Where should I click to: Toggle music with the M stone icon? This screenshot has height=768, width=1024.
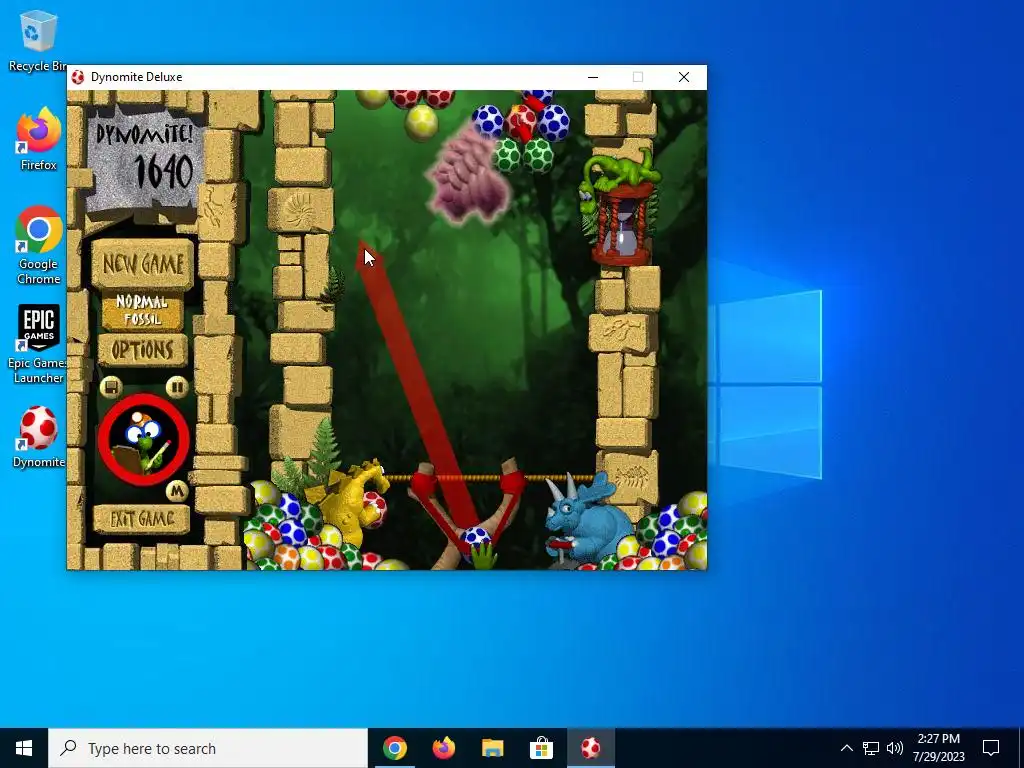(176, 491)
